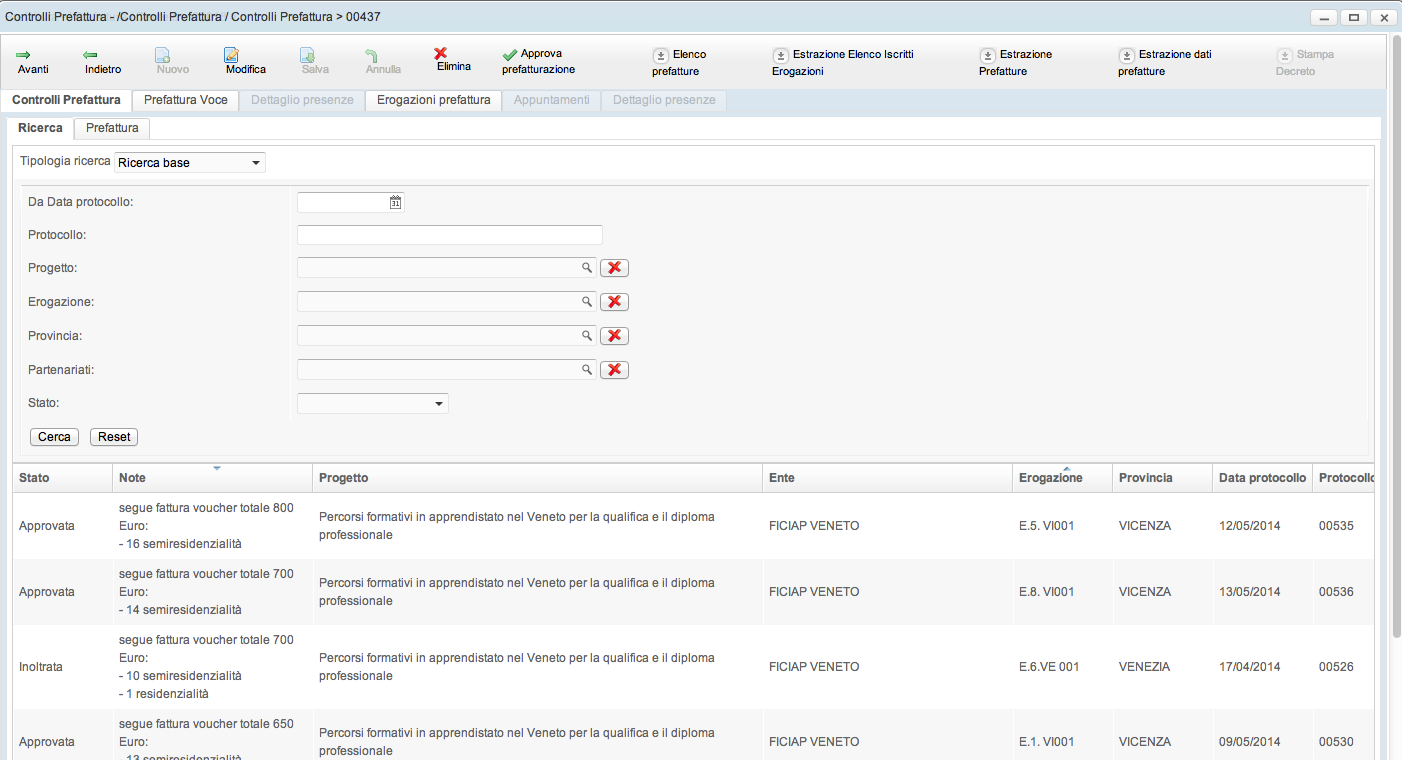Click the Erogazione field search magnifier
This screenshot has height=760, width=1402.
588,302
